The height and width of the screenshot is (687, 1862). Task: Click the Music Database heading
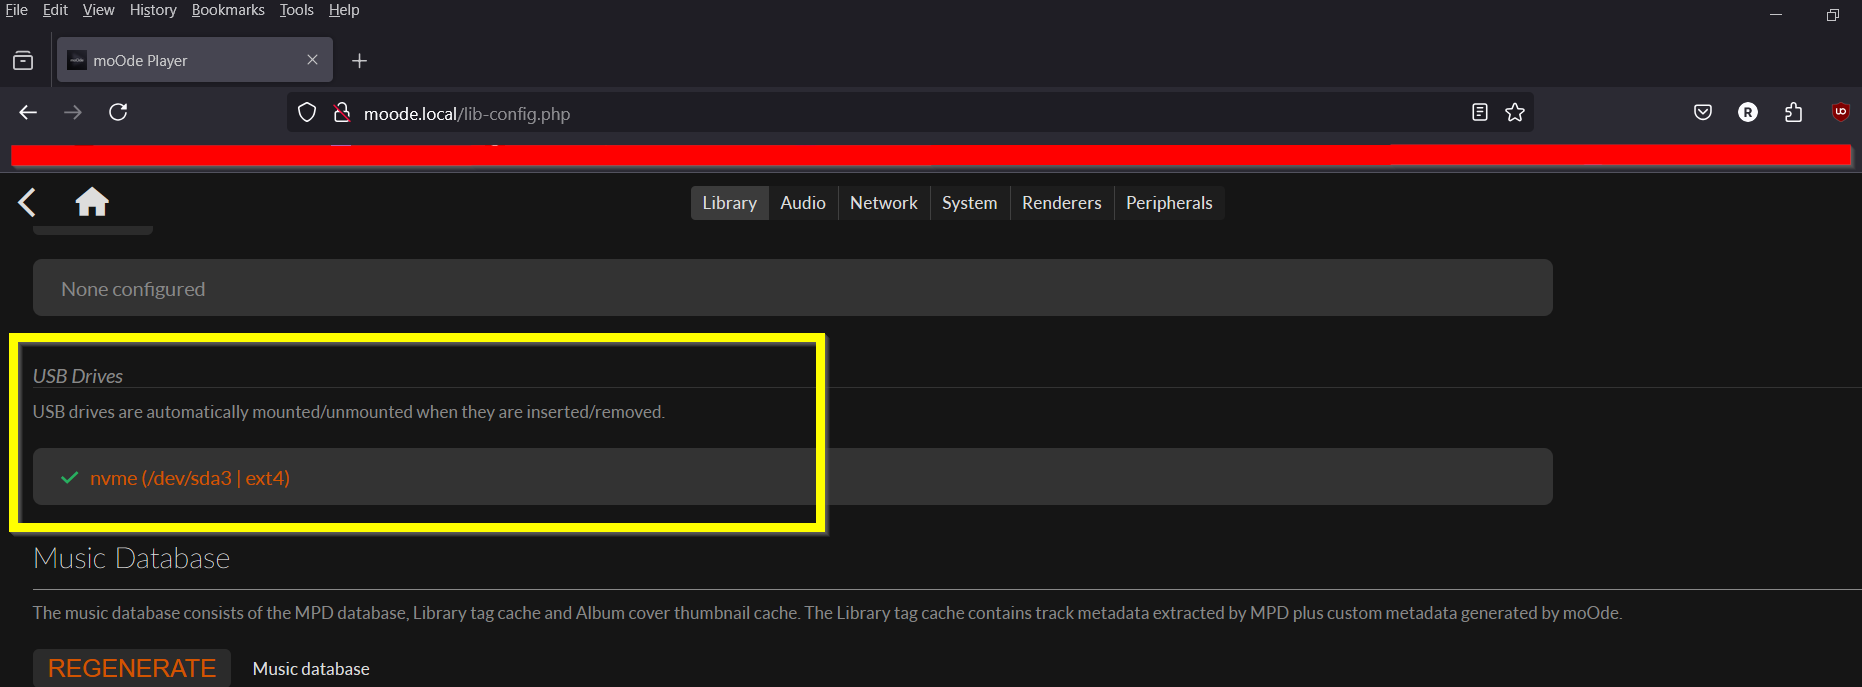tap(132, 558)
